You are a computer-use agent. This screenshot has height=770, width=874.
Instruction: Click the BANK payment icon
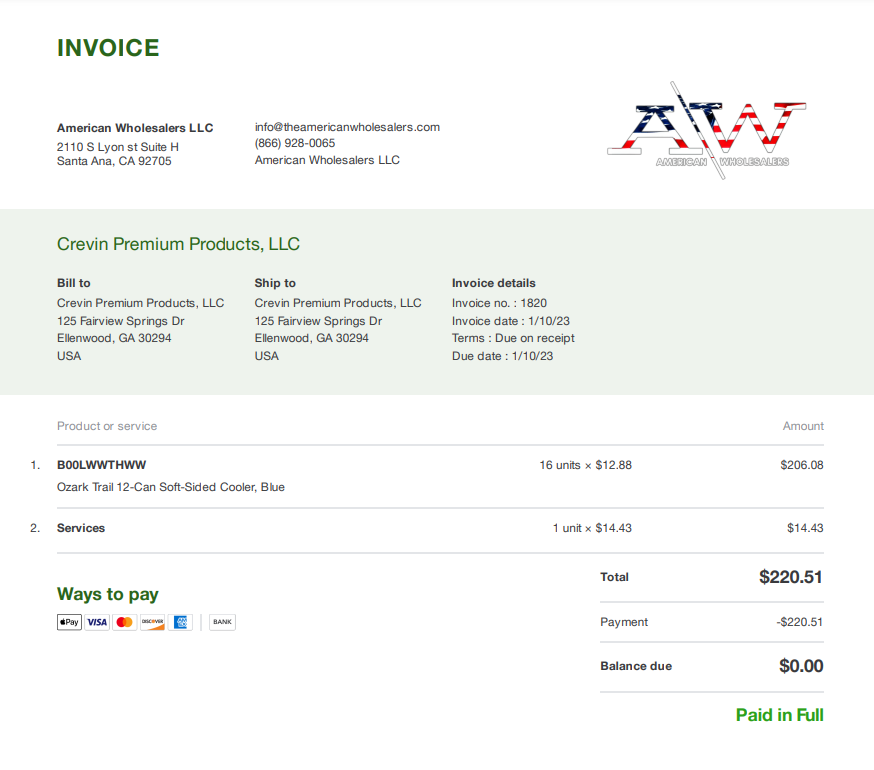pyautogui.click(x=222, y=622)
